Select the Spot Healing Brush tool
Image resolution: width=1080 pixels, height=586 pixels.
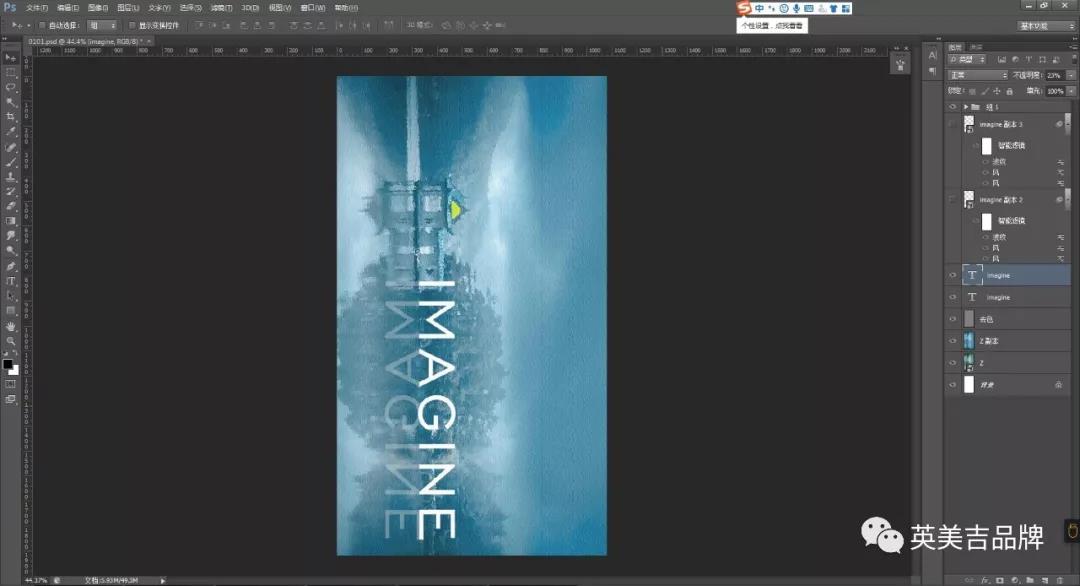pos(10,147)
